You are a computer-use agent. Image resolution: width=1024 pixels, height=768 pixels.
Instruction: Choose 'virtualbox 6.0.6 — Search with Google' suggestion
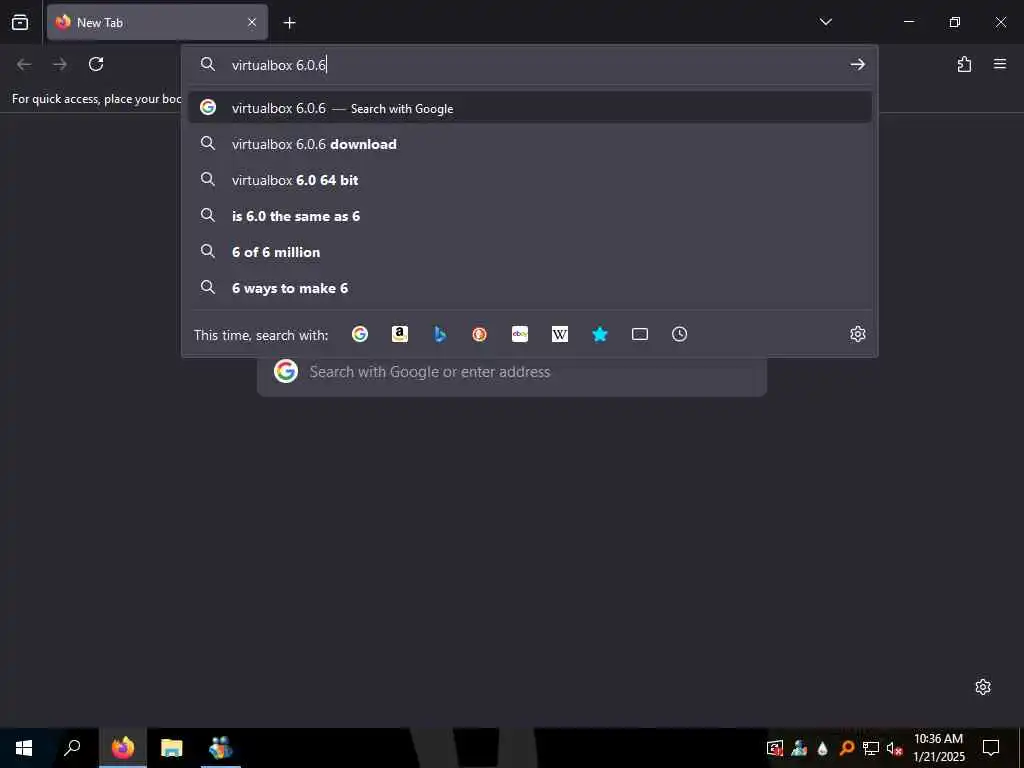[530, 108]
